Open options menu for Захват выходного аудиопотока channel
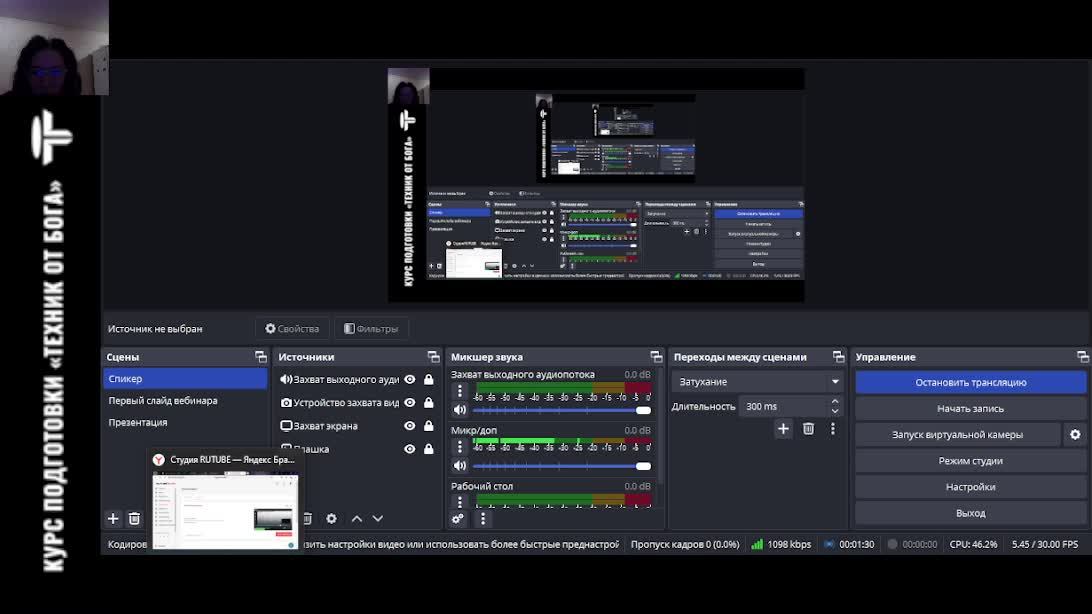Image resolution: width=1092 pixels, height=614 pixels. click(x=460, y=391)
